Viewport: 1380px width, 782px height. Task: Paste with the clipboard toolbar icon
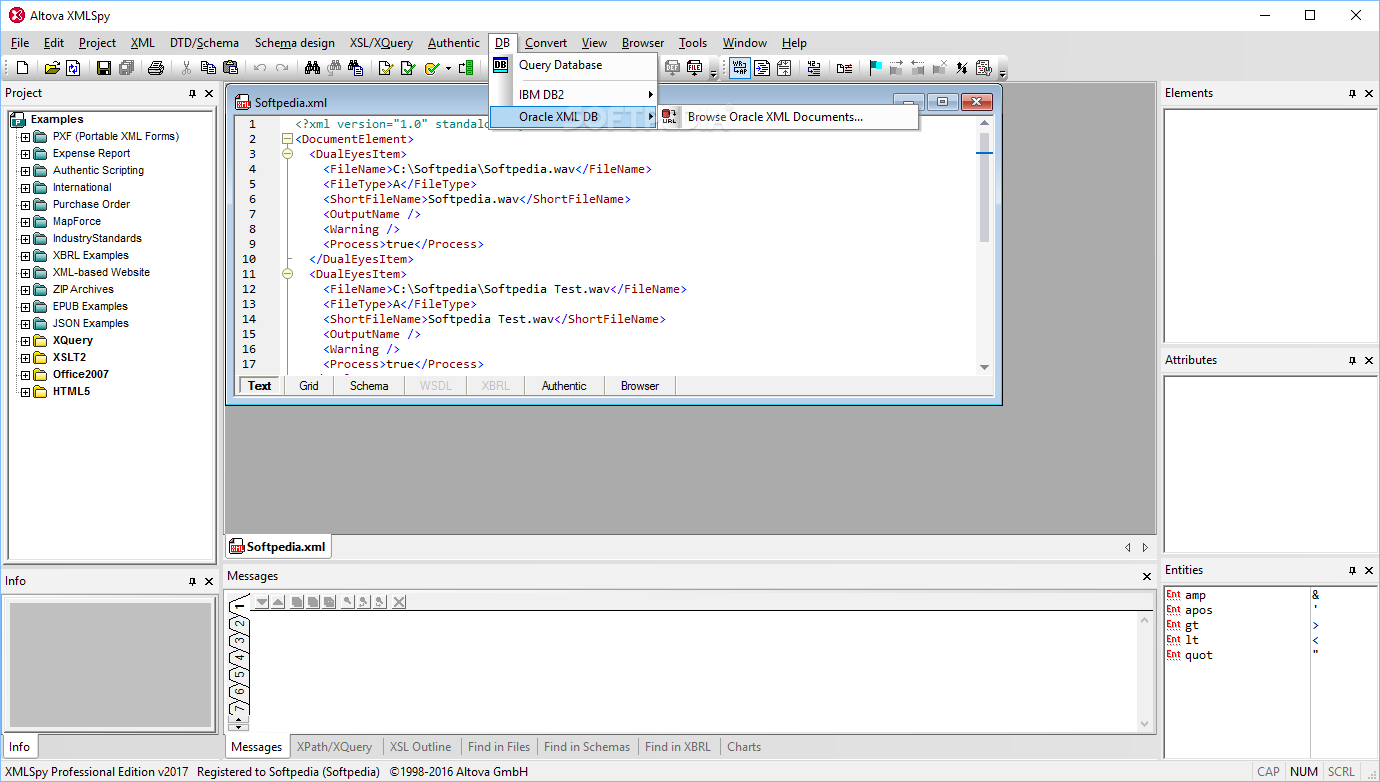230,68
